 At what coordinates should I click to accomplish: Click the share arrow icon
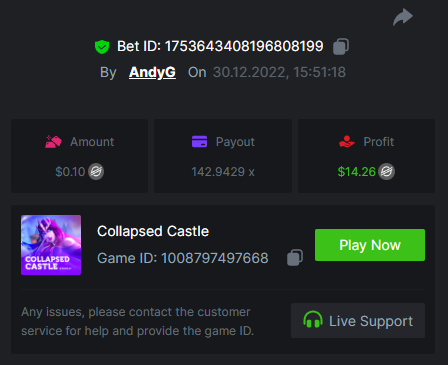click(403, 17)
